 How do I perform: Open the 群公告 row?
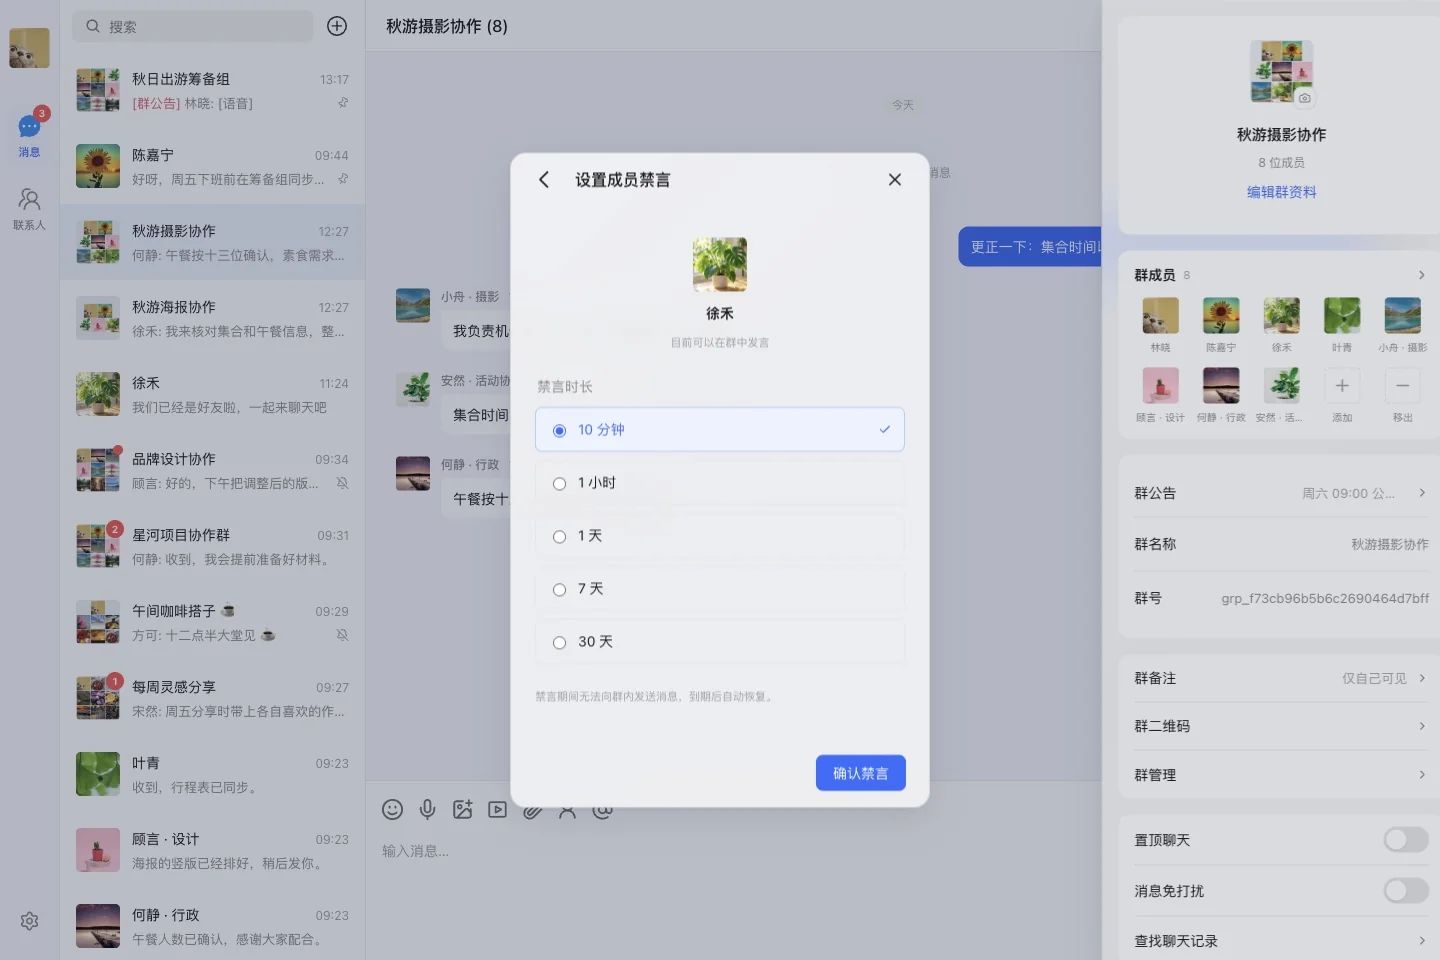click(1280, 493)
